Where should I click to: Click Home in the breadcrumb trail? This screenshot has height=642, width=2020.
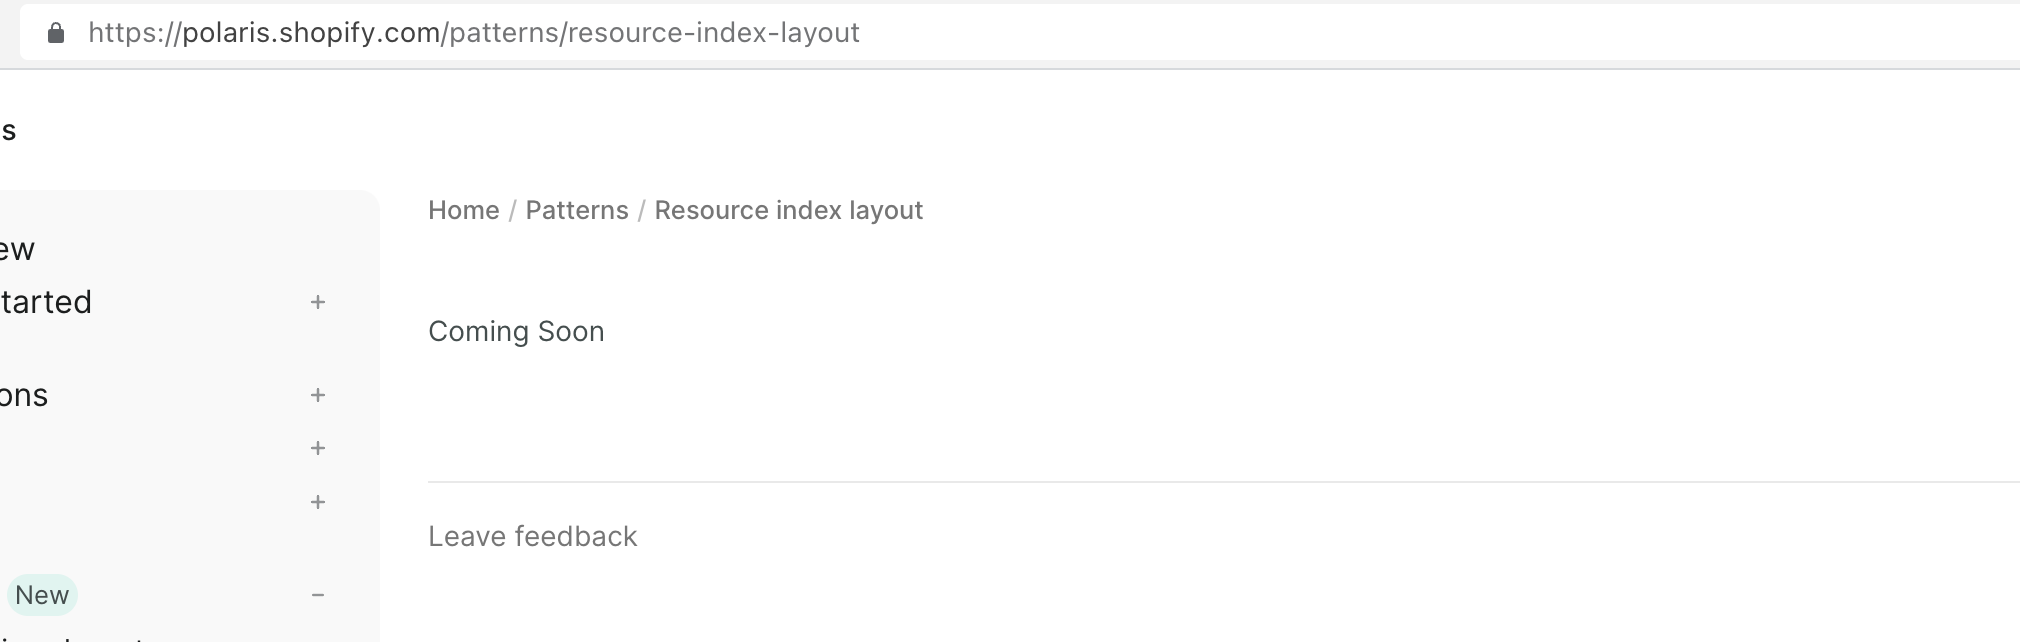click(x=463, y=210)
